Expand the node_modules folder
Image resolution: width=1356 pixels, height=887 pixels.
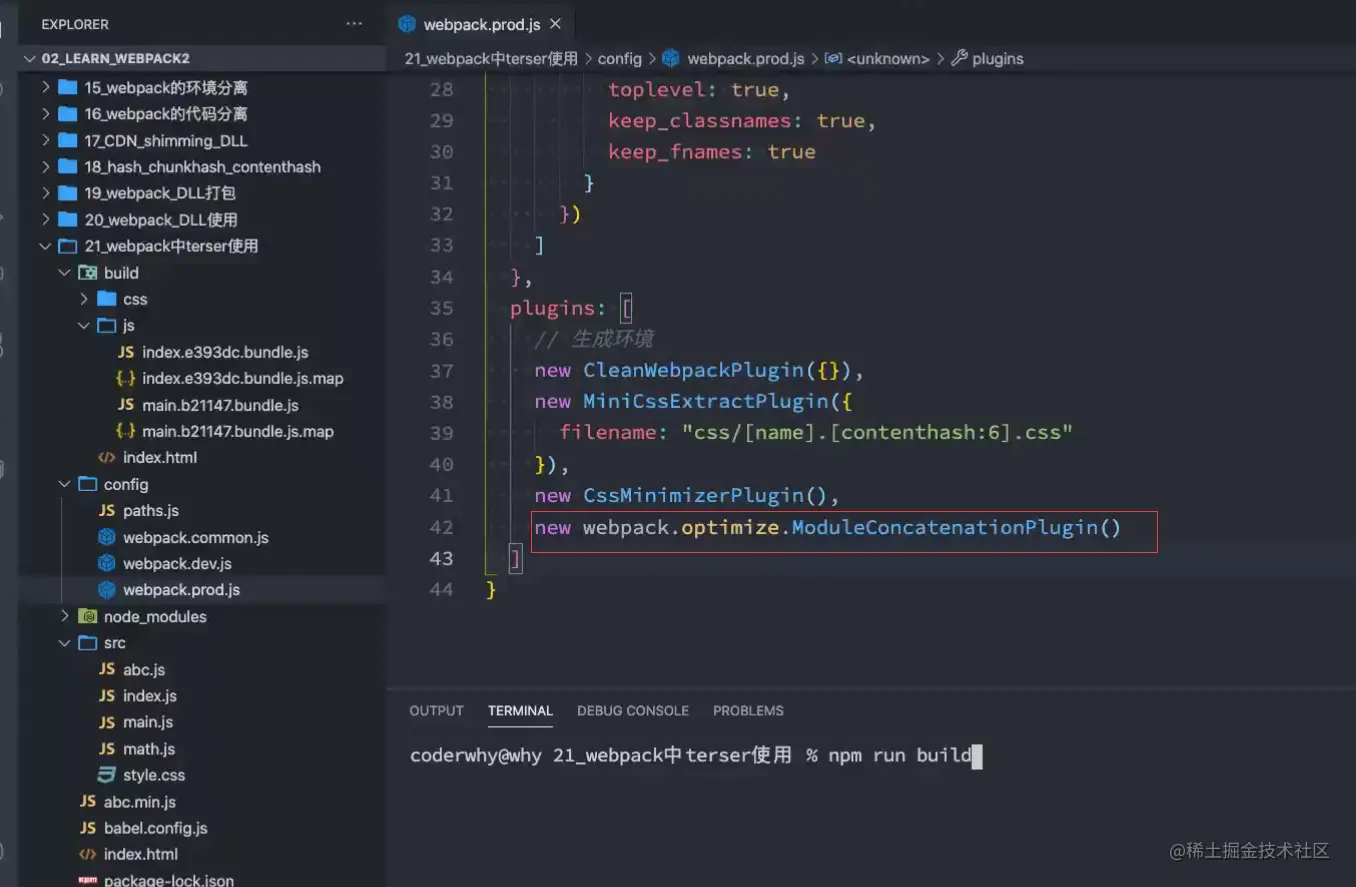tap(65, 616)
